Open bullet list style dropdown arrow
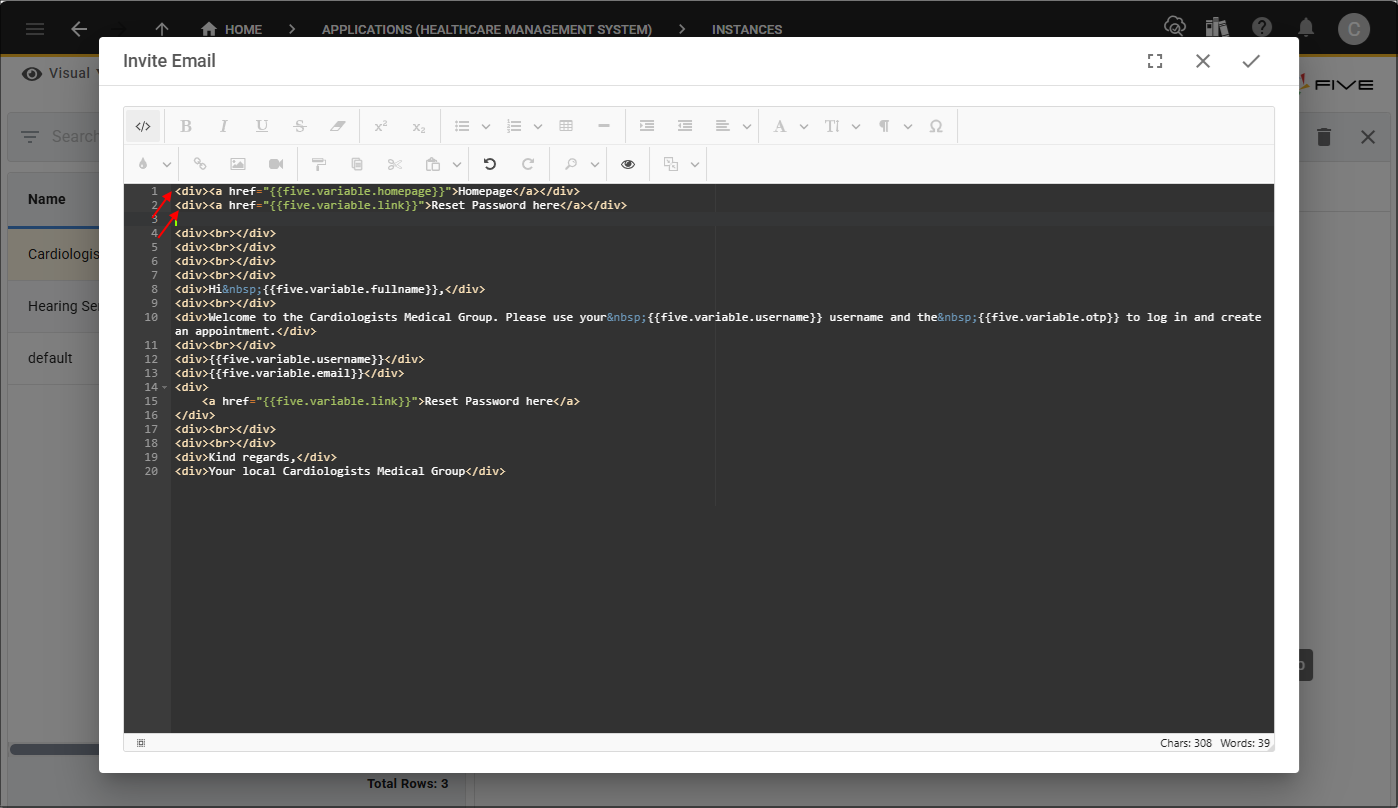This screenshot has width=1398, height=808. point(486,126)
